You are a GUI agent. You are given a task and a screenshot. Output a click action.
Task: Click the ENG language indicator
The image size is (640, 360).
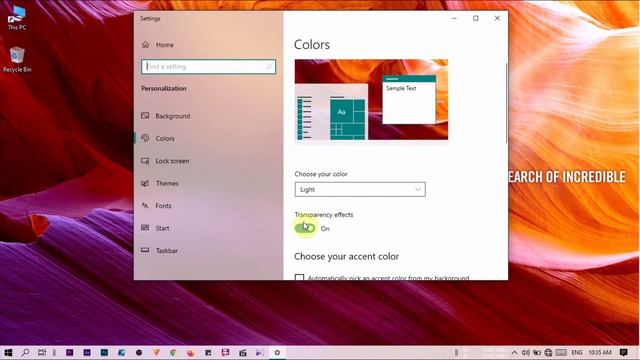click(x=577, y=352)
